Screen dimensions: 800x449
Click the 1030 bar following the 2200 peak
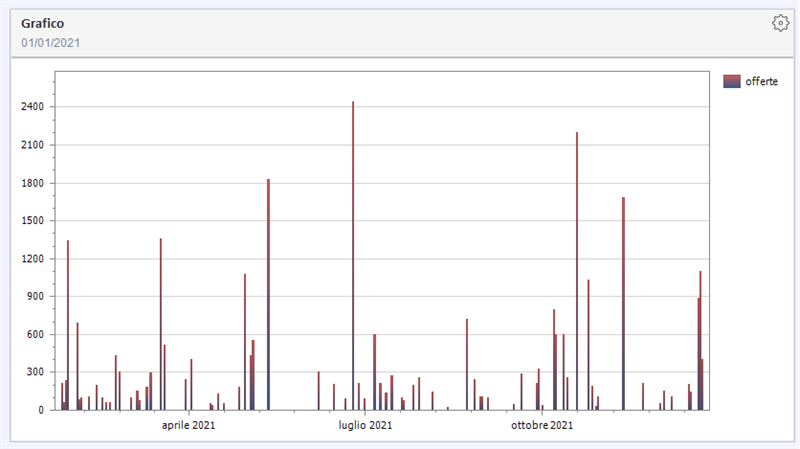pyautogui.click(x=588, y=344)
